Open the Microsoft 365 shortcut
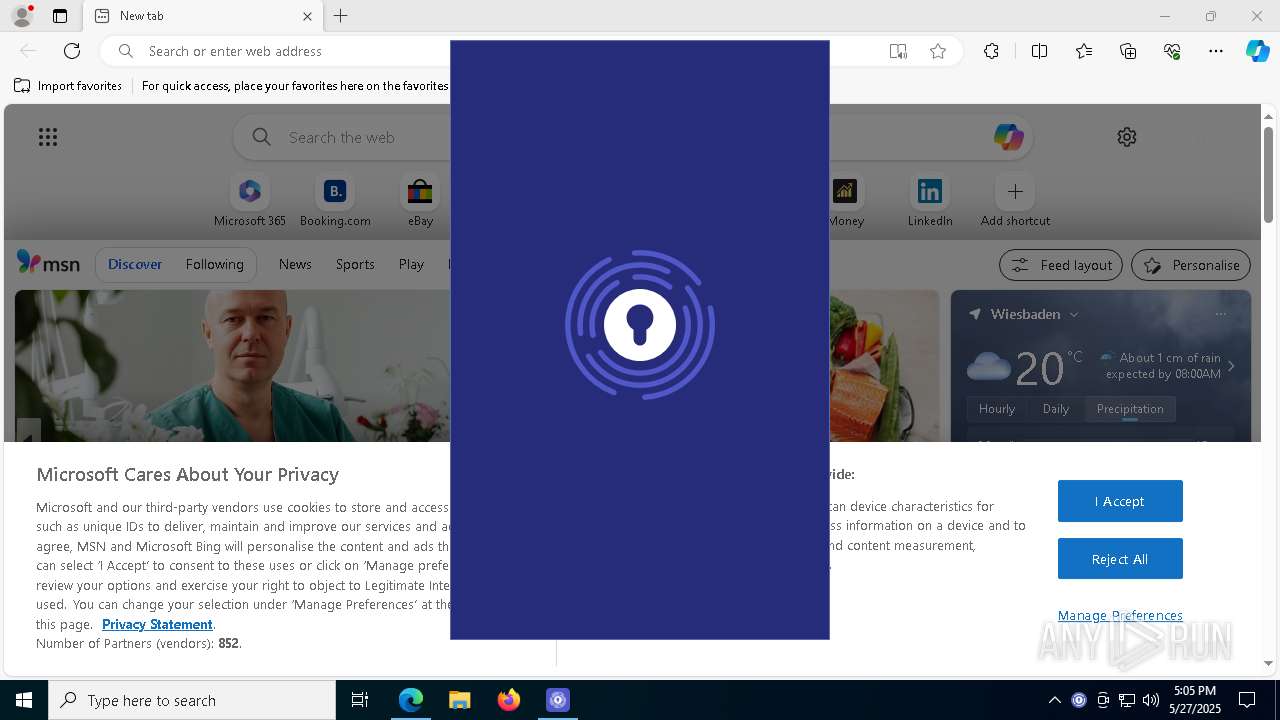Image resolution: width=1280 pixels, height=720 pixels. pos(250,201)
